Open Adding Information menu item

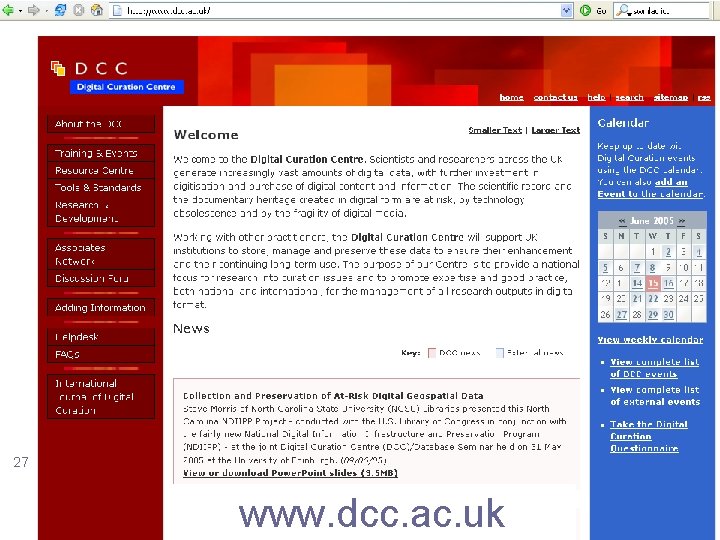[x=101, y=308]
